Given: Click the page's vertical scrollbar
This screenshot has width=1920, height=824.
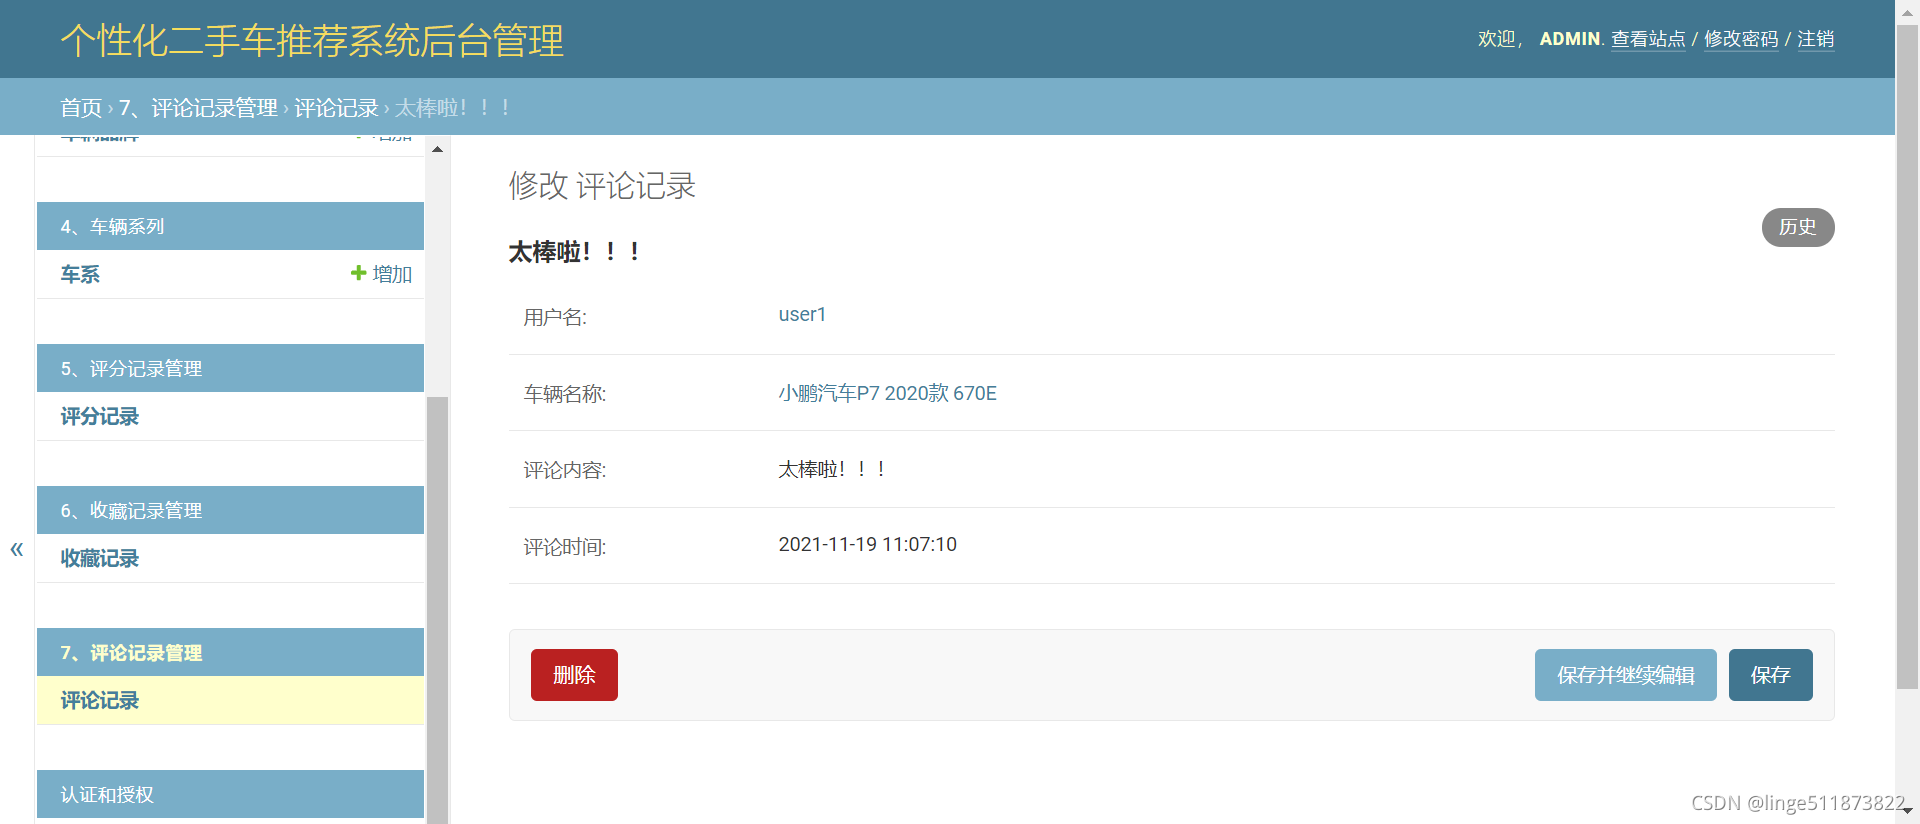Looking at the screenshot, I should (1907, 357).
